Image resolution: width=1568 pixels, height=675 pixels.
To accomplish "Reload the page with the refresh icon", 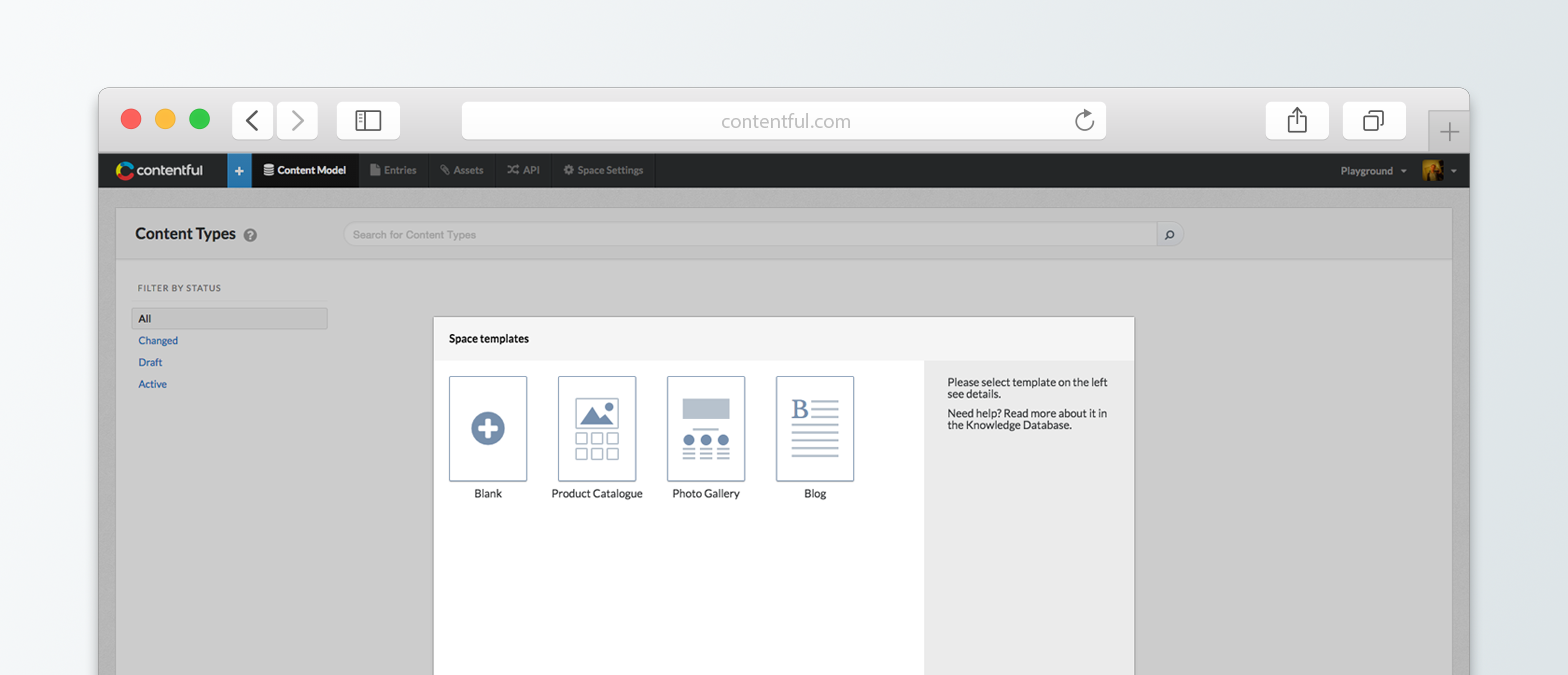I will [1084, 121].
